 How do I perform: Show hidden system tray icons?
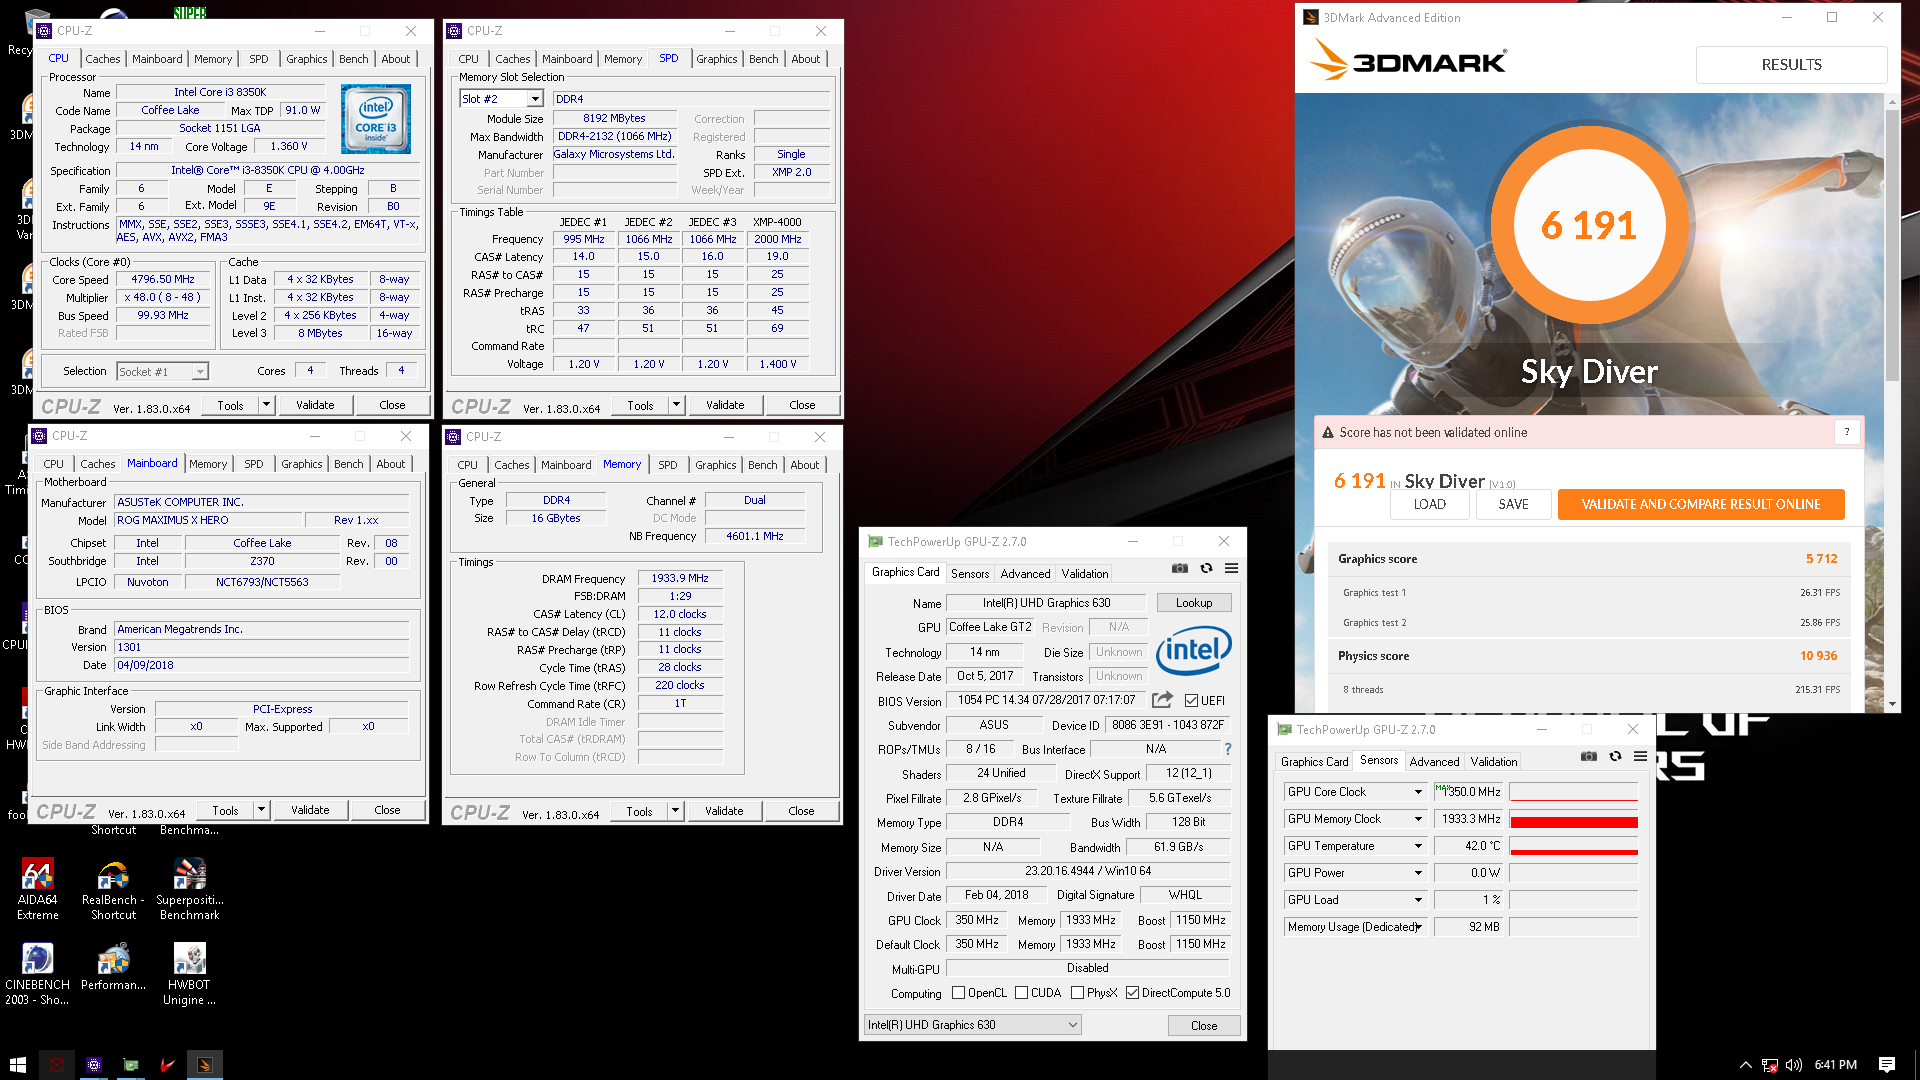point(1746,1065)
